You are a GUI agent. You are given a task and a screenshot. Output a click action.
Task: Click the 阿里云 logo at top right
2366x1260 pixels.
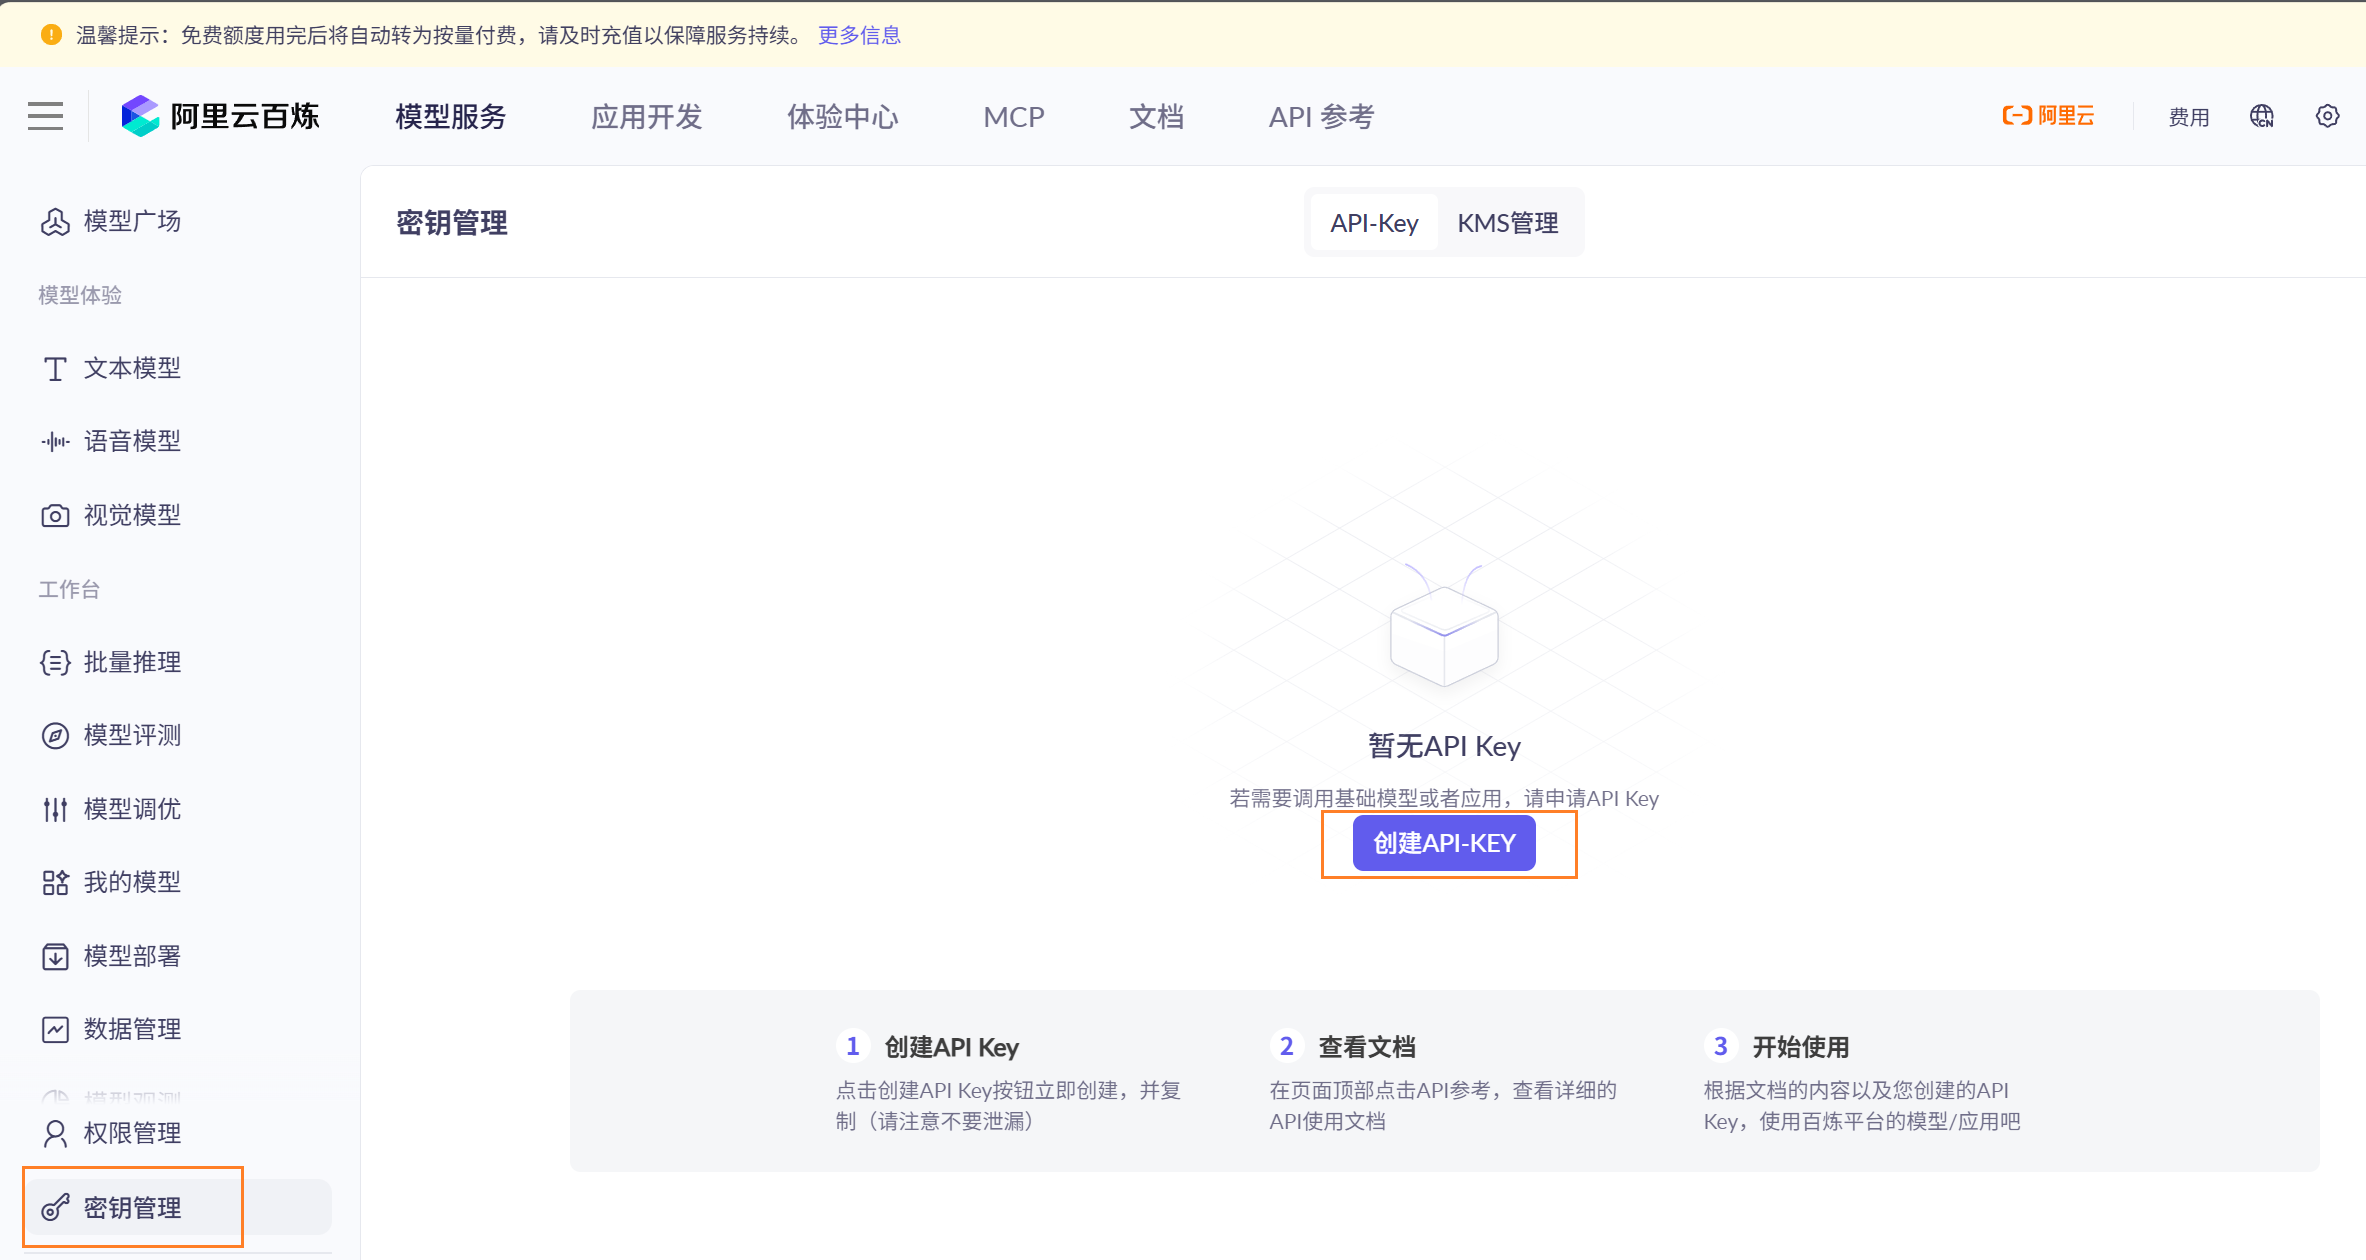pos(2048,115)
